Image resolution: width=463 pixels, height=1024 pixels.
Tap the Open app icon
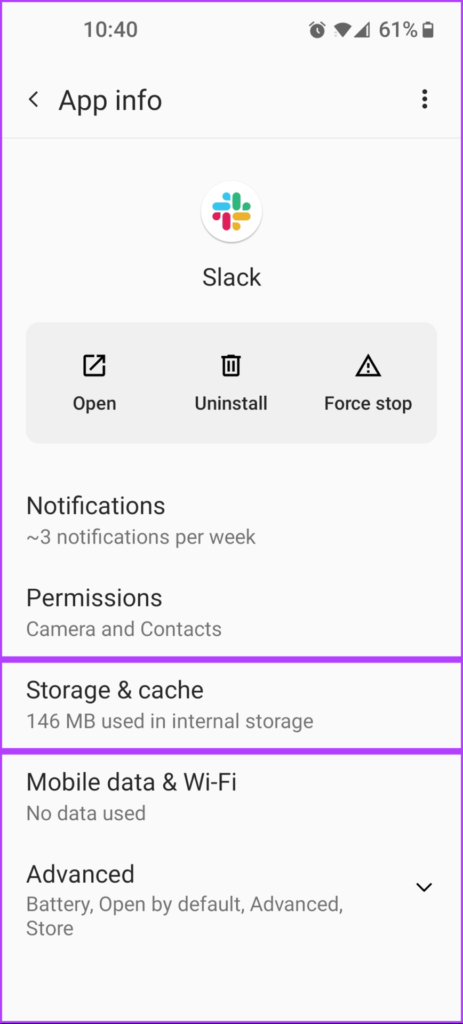(94, 365)
